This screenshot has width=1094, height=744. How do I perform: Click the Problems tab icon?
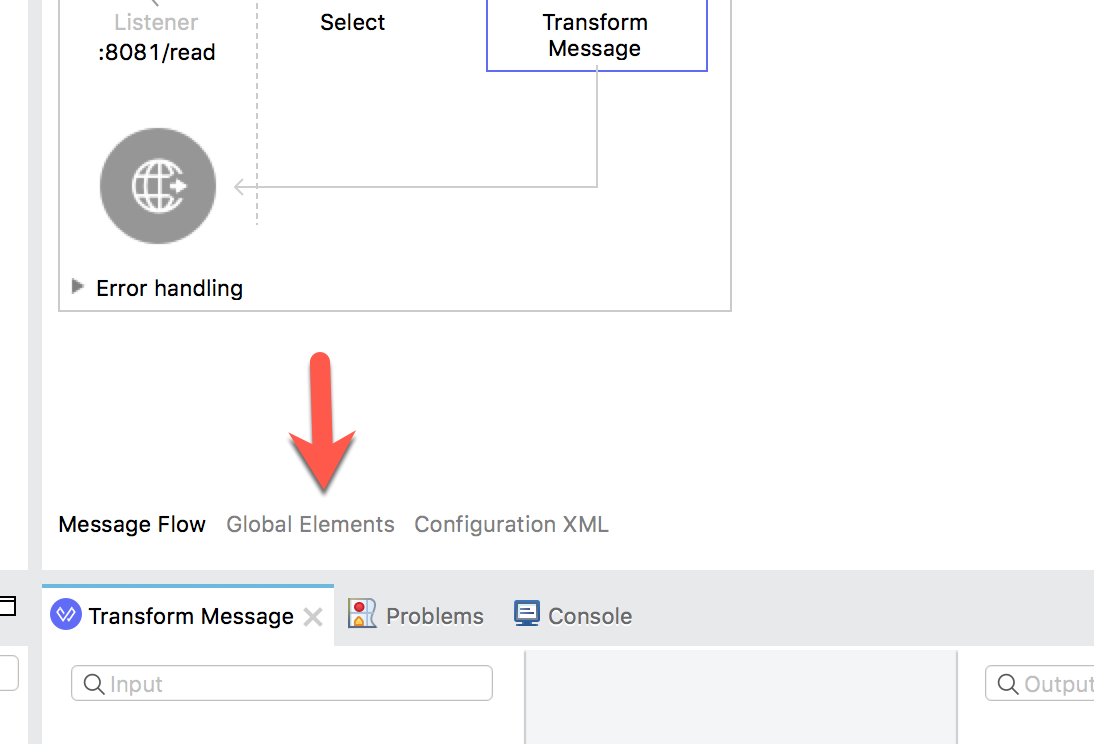[x=361, y=614]
